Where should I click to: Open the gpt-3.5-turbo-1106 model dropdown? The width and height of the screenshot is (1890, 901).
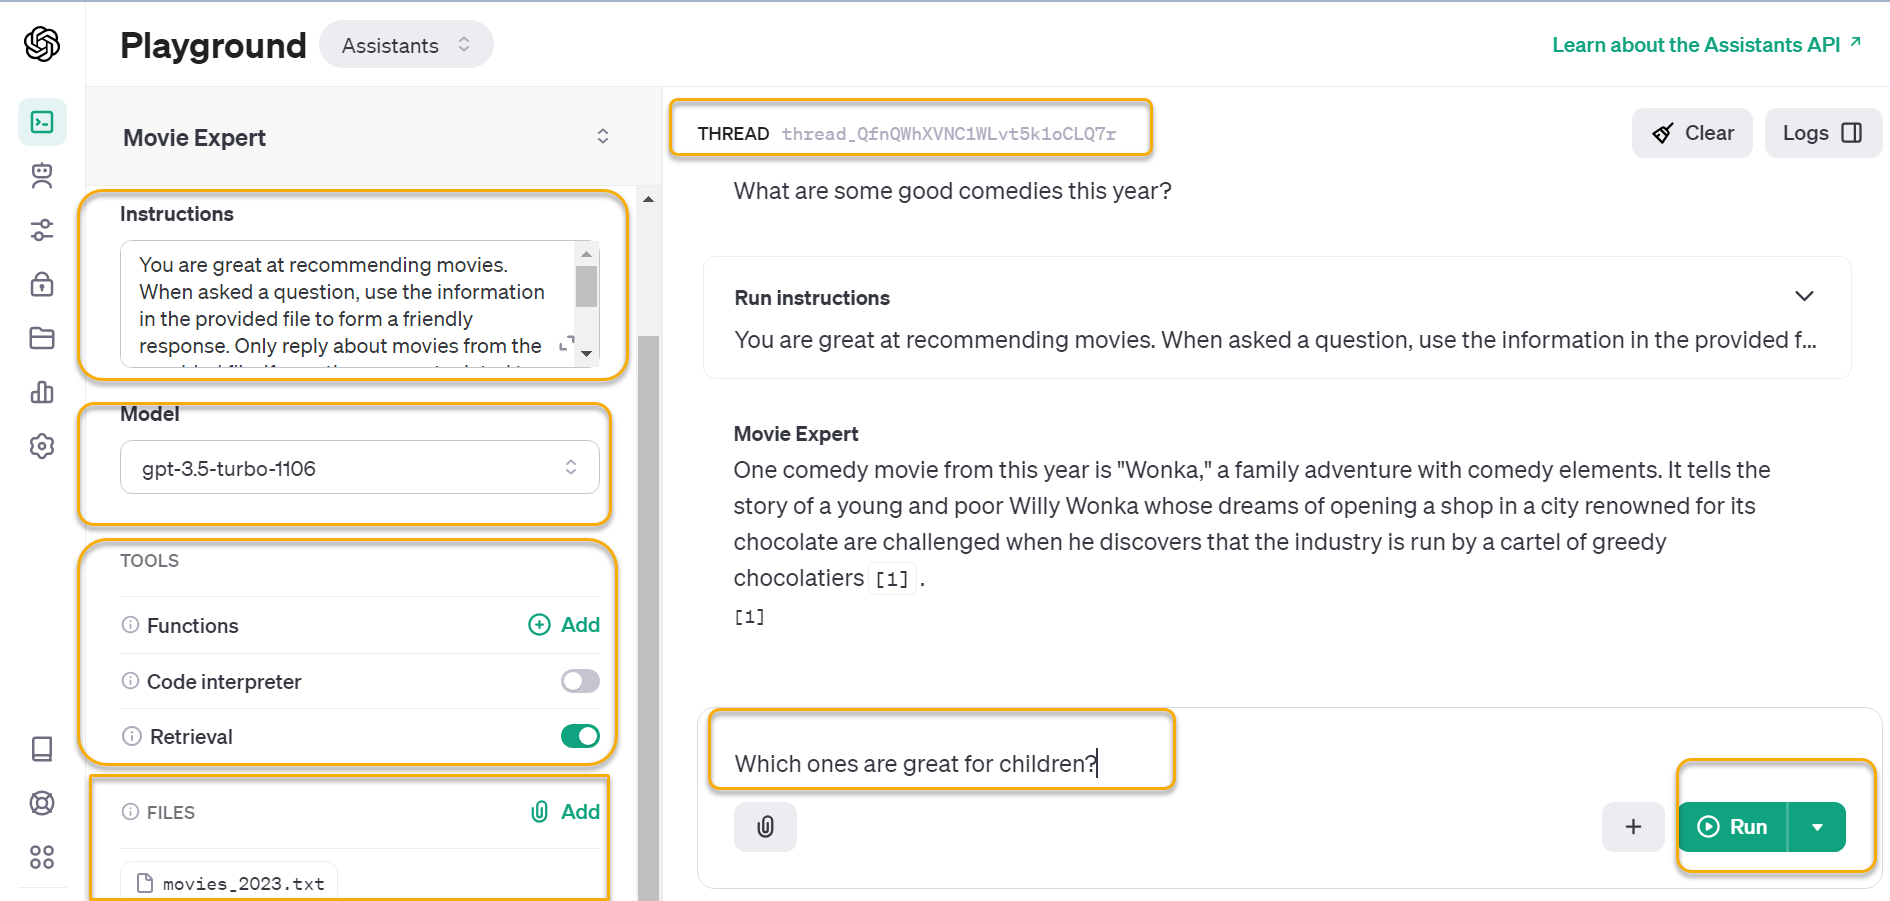point(359,468)
